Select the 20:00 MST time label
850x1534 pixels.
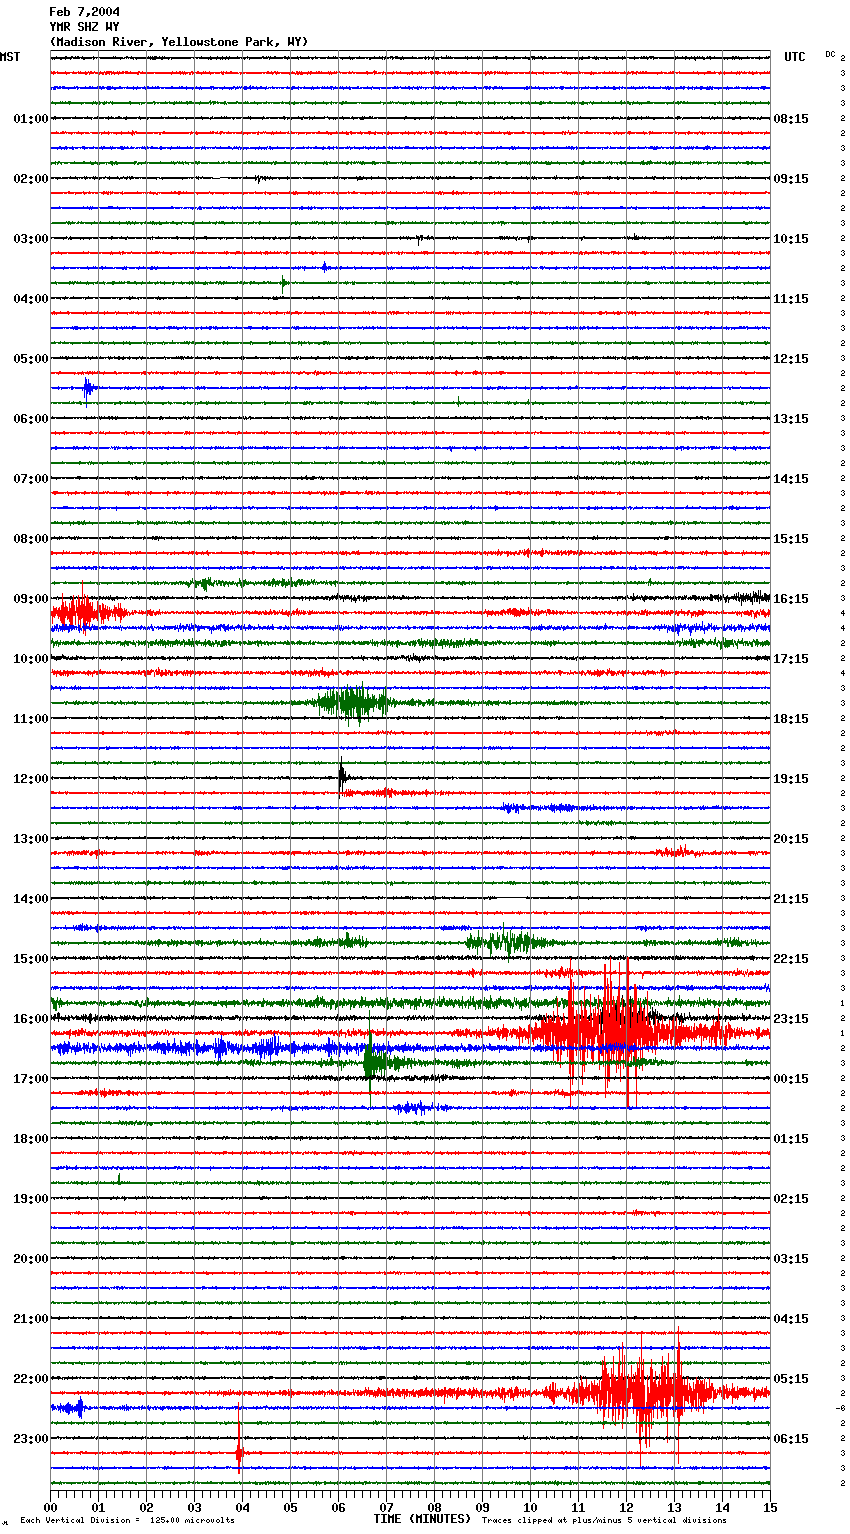(31, 1259)
